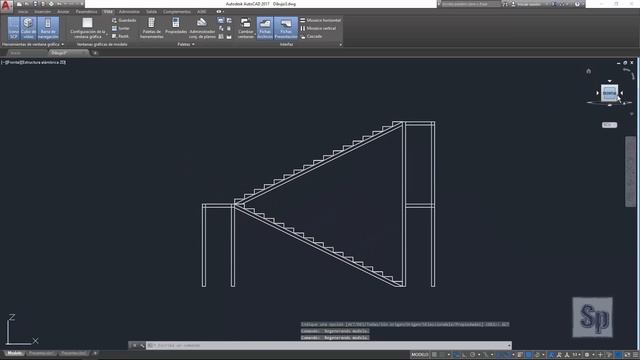Close the command line with X
This screenshot has width=640, height=360.
[134, 345]
